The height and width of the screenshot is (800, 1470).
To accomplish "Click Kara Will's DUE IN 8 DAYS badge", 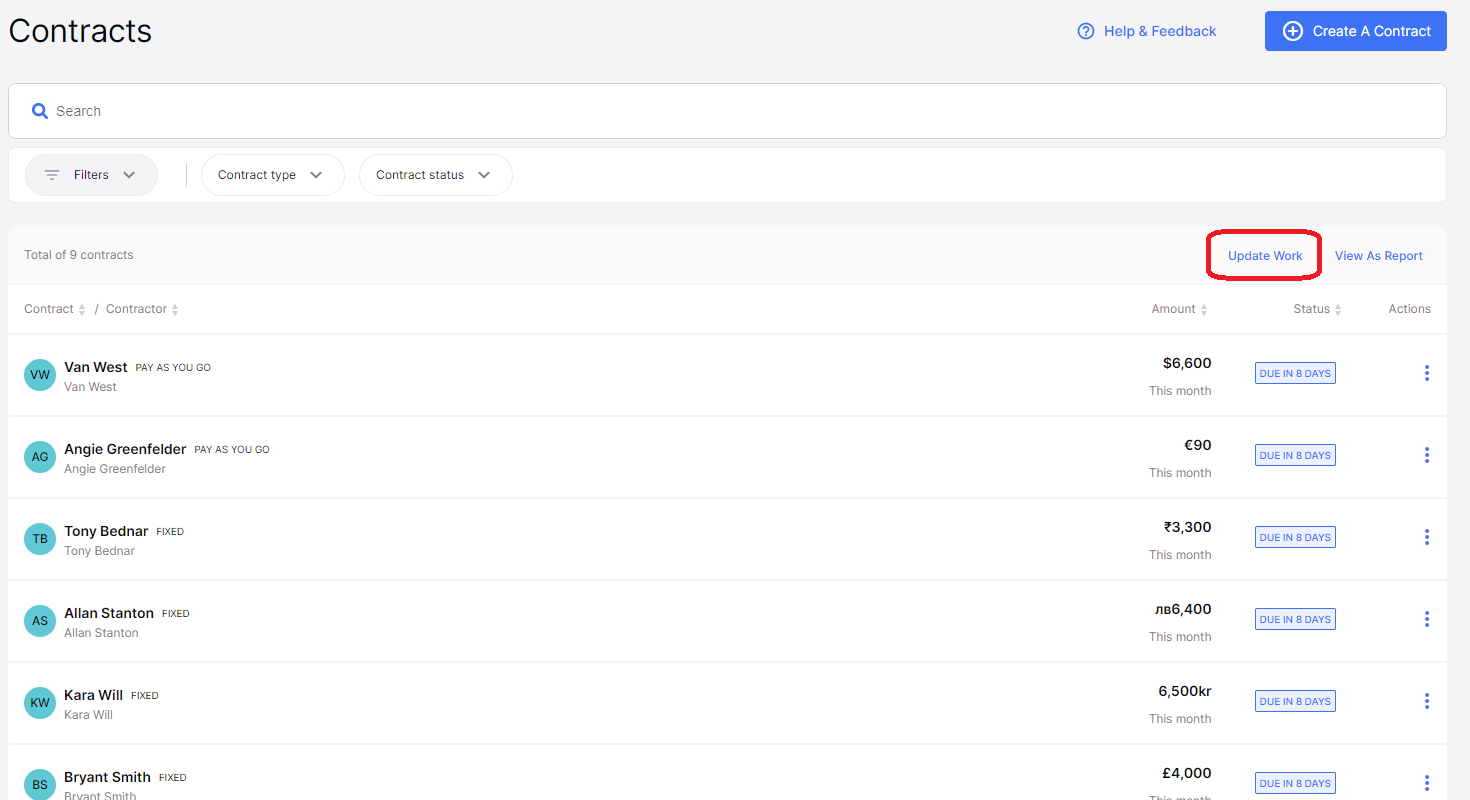I will [1295, 701].
